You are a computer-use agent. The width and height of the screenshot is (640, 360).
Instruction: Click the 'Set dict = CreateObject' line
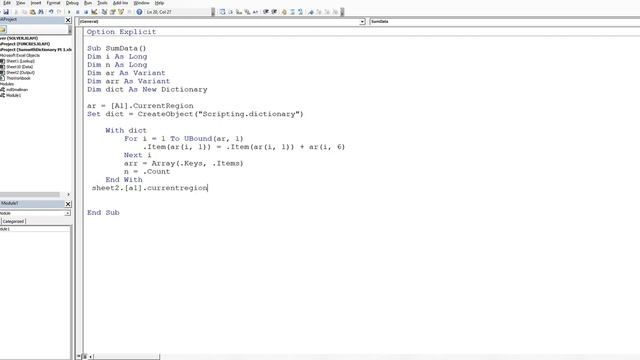(x=195, y=114)
